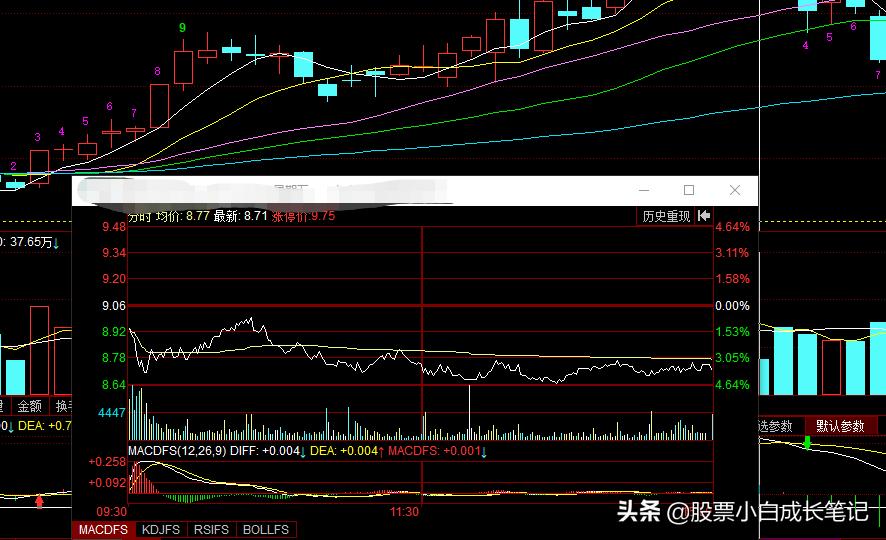Click the 8.64 price axis label
The width and height of the screenshot is (886, 540).
[114, 385]
